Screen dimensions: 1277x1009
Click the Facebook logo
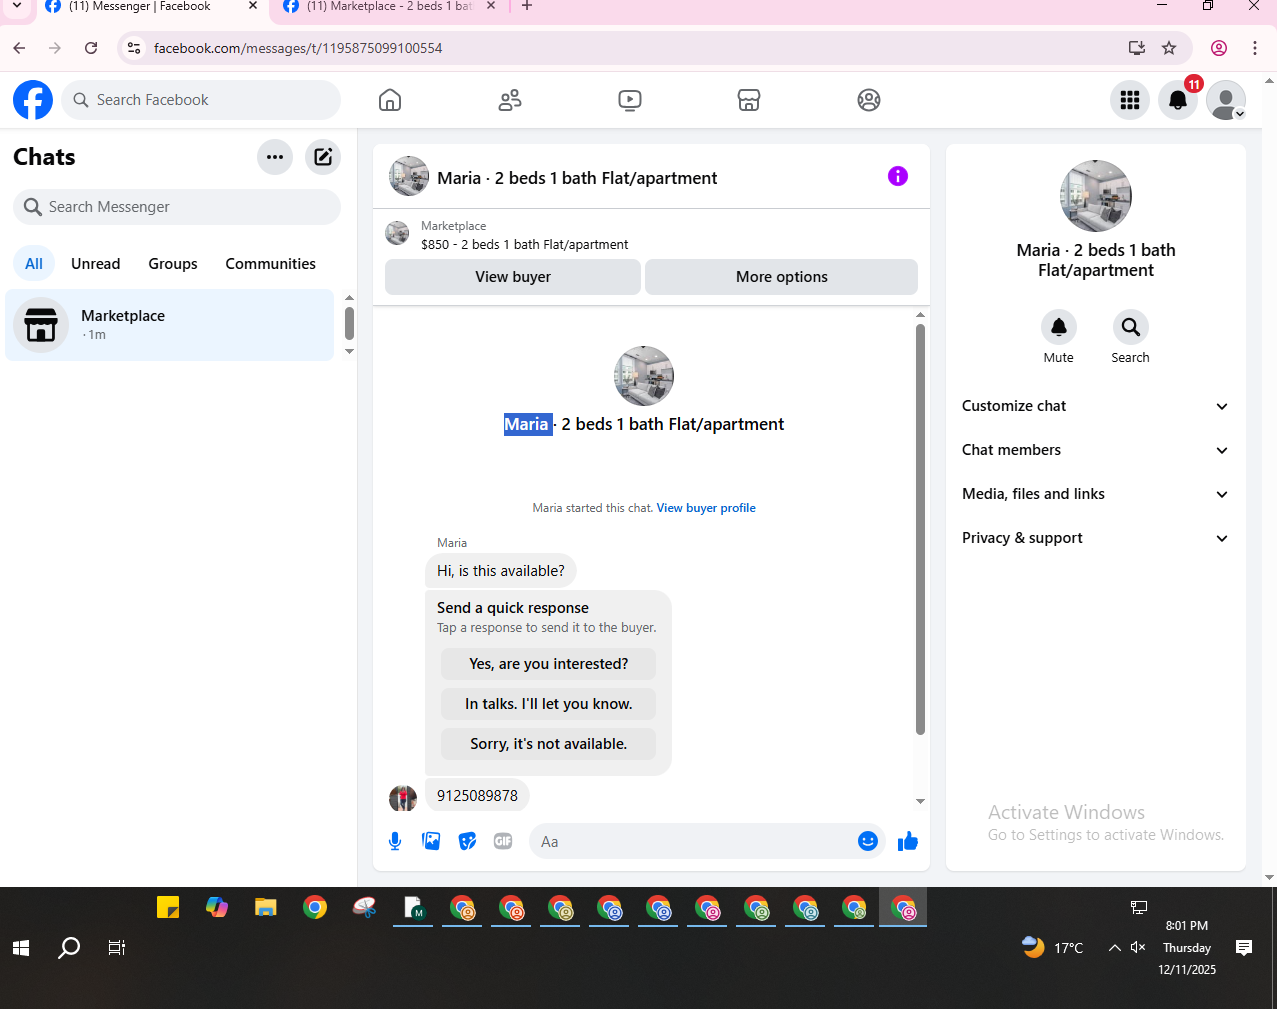tap(33, 100)
